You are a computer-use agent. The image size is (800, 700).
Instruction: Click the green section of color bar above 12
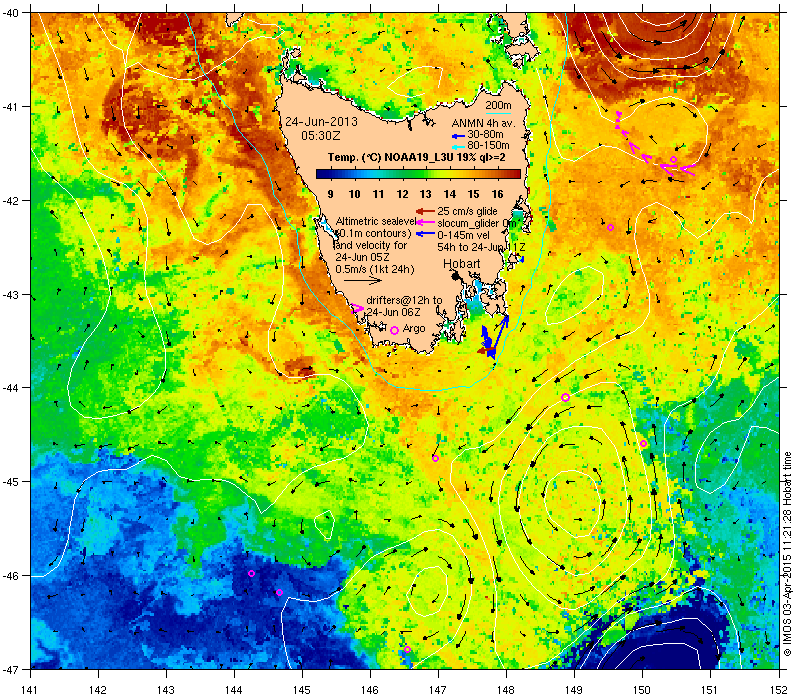[403, 174]
